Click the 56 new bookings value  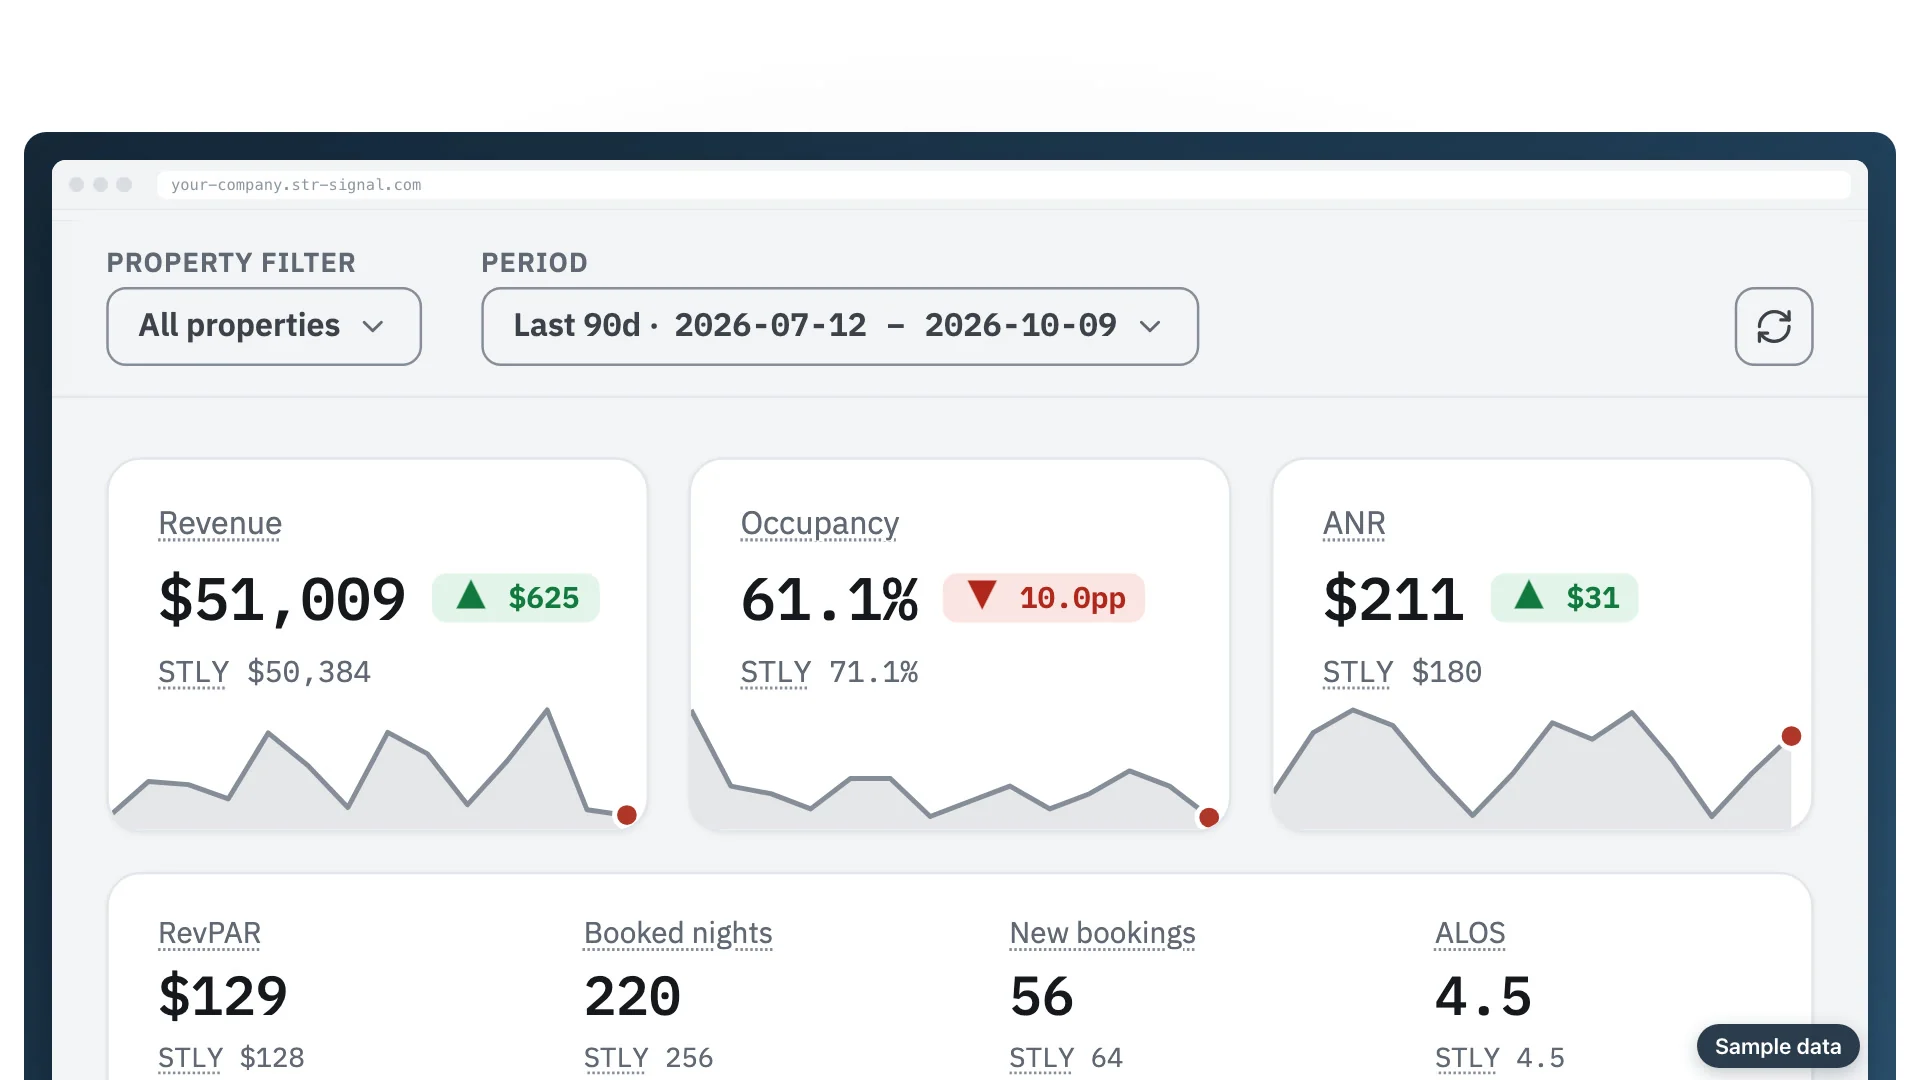pos(1041,996)
